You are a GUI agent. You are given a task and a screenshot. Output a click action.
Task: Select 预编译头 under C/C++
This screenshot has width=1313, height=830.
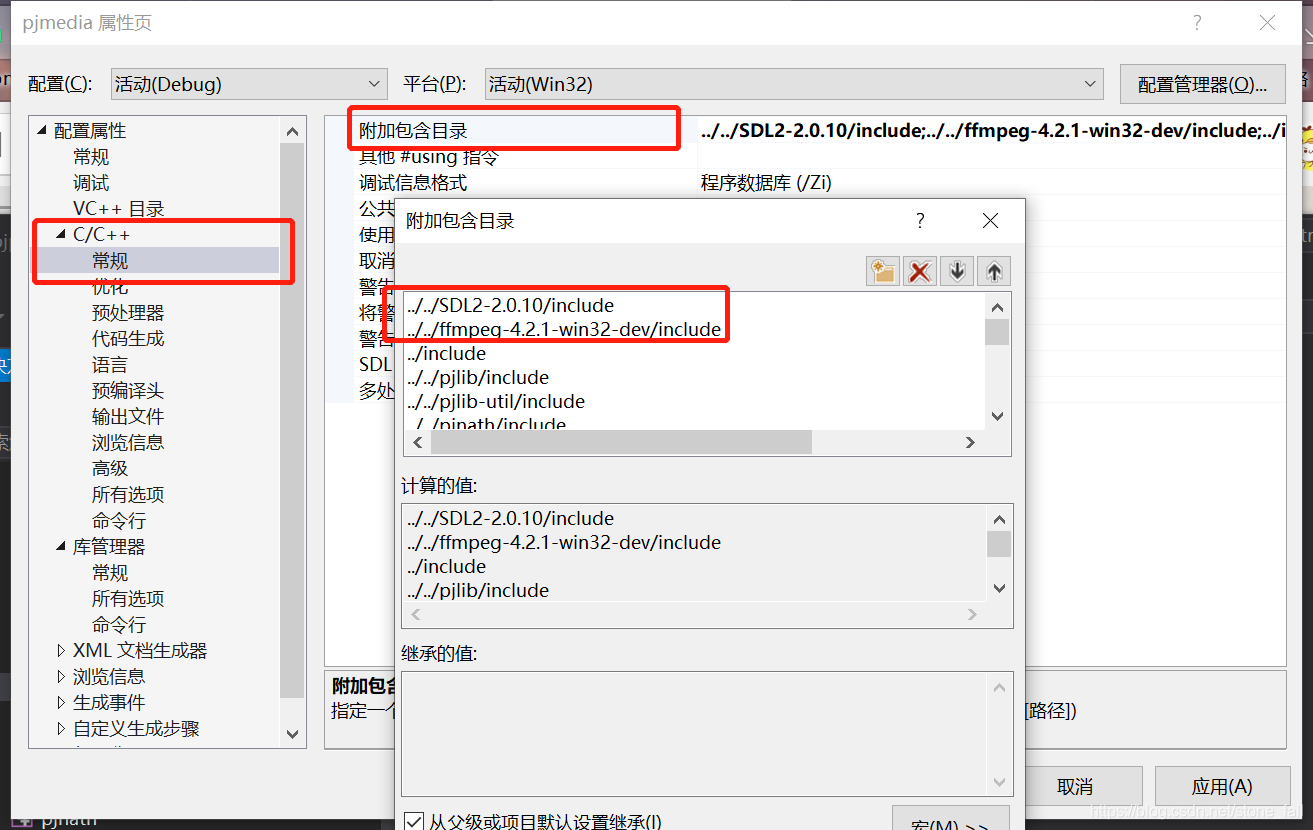pos(128,391)
